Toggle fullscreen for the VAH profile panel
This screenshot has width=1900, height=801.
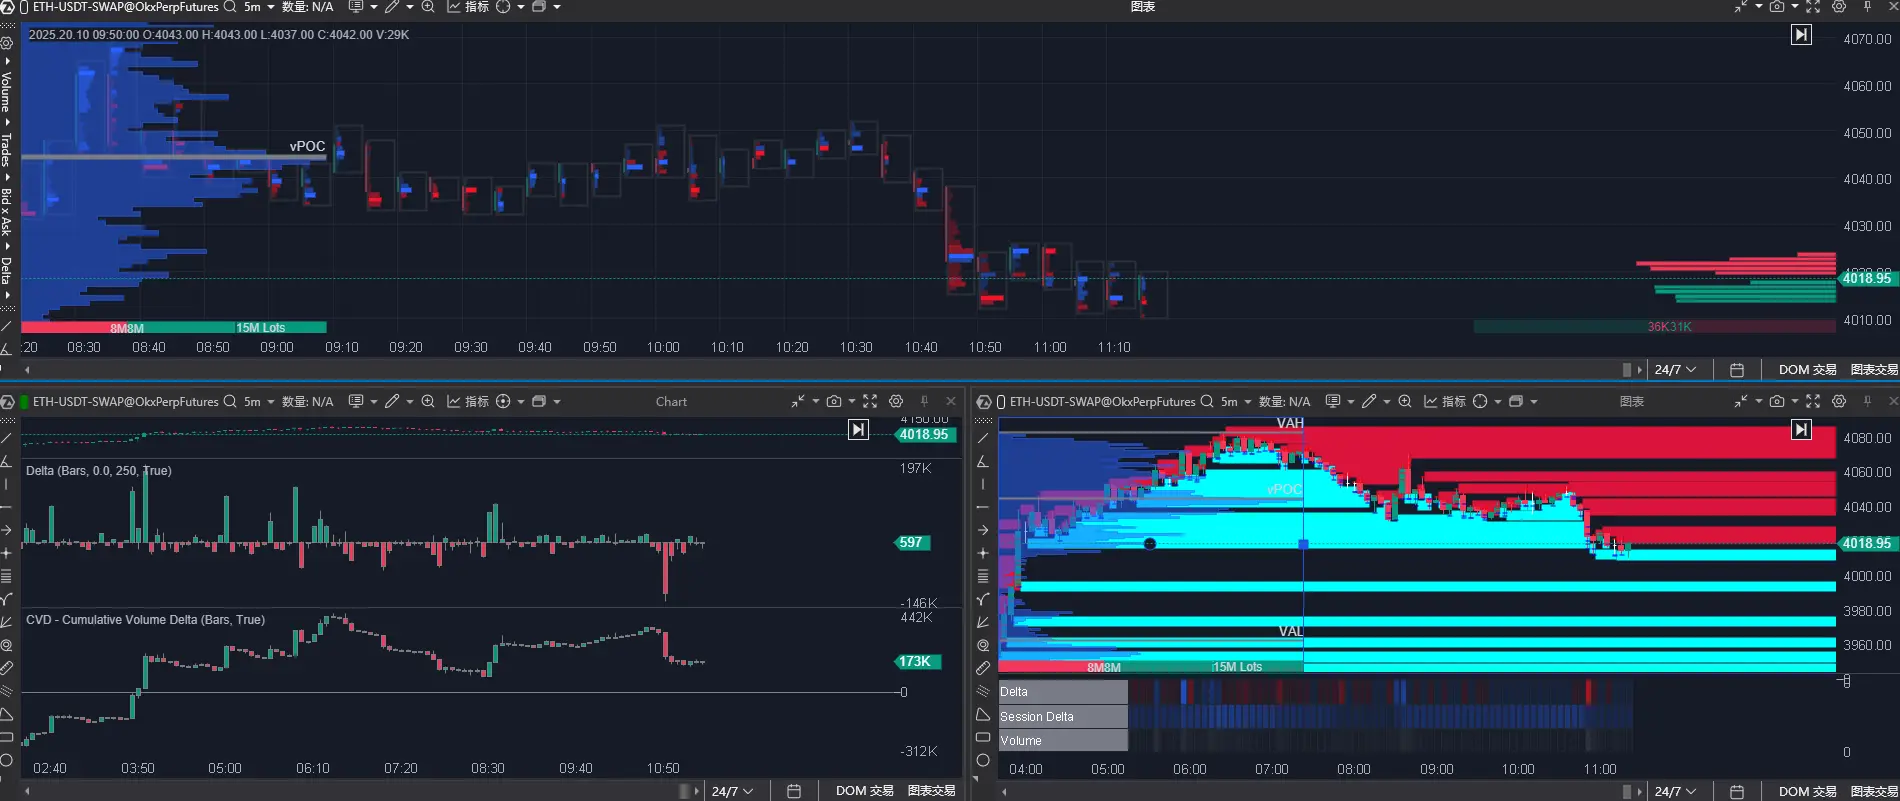click(1813, 401)
